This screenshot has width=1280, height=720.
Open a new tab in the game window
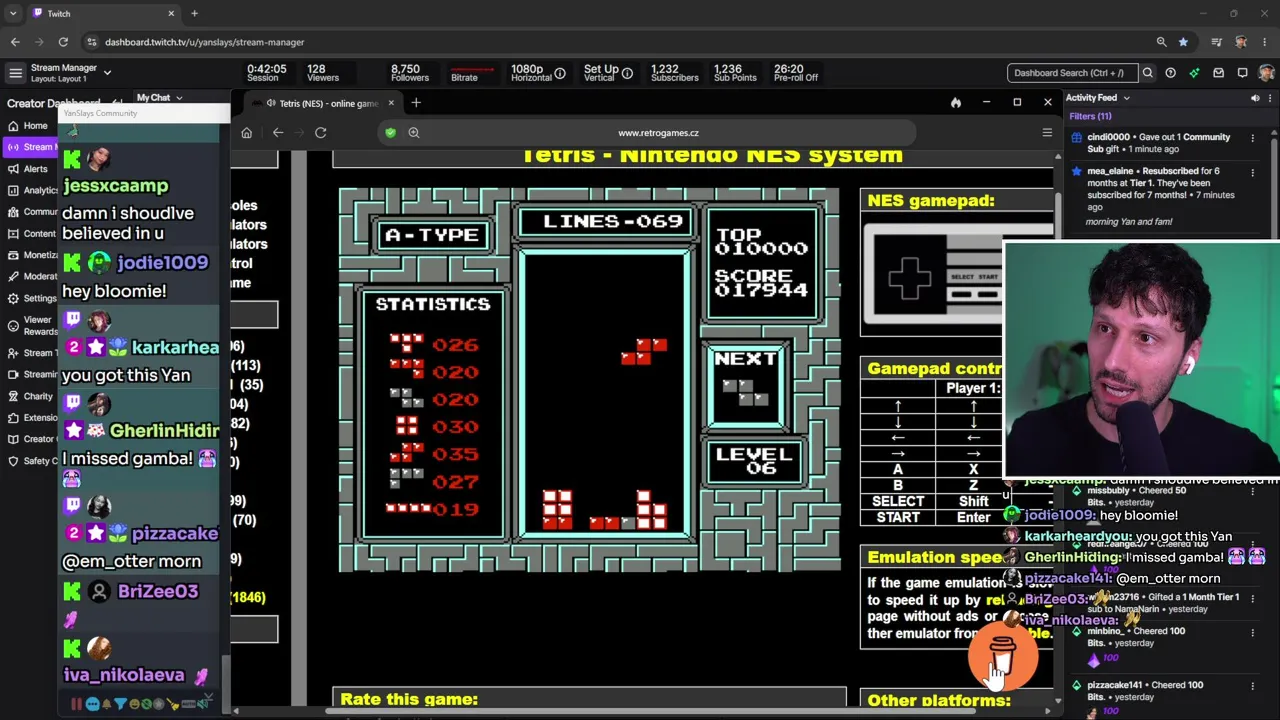click(x=416, y=103)
